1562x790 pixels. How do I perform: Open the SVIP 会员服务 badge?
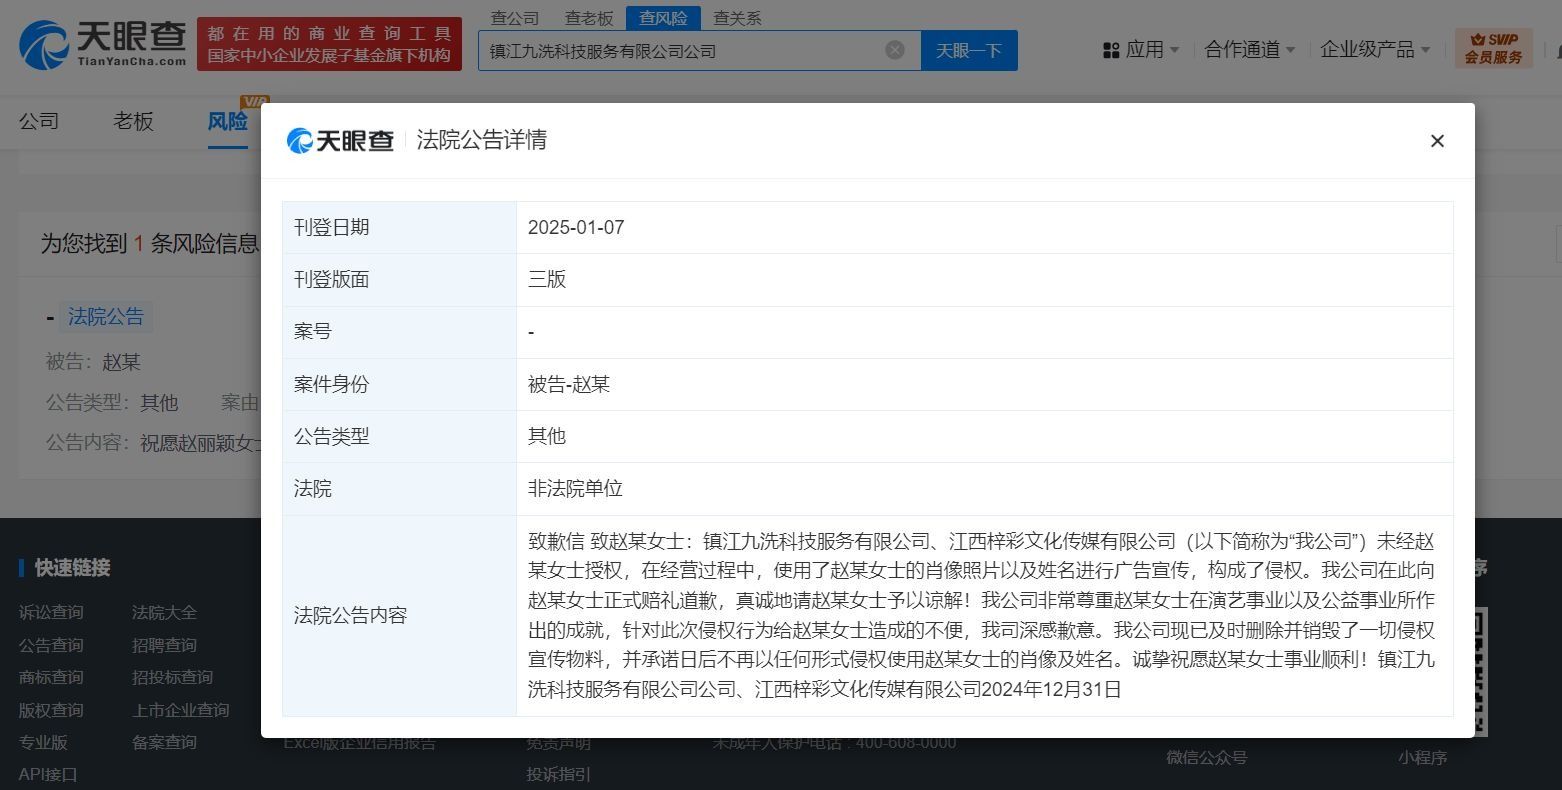1493,48
